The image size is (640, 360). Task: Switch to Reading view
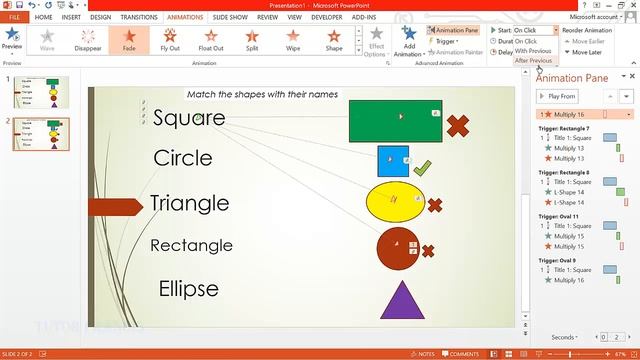pyautogui.click(x=524, y=354)
